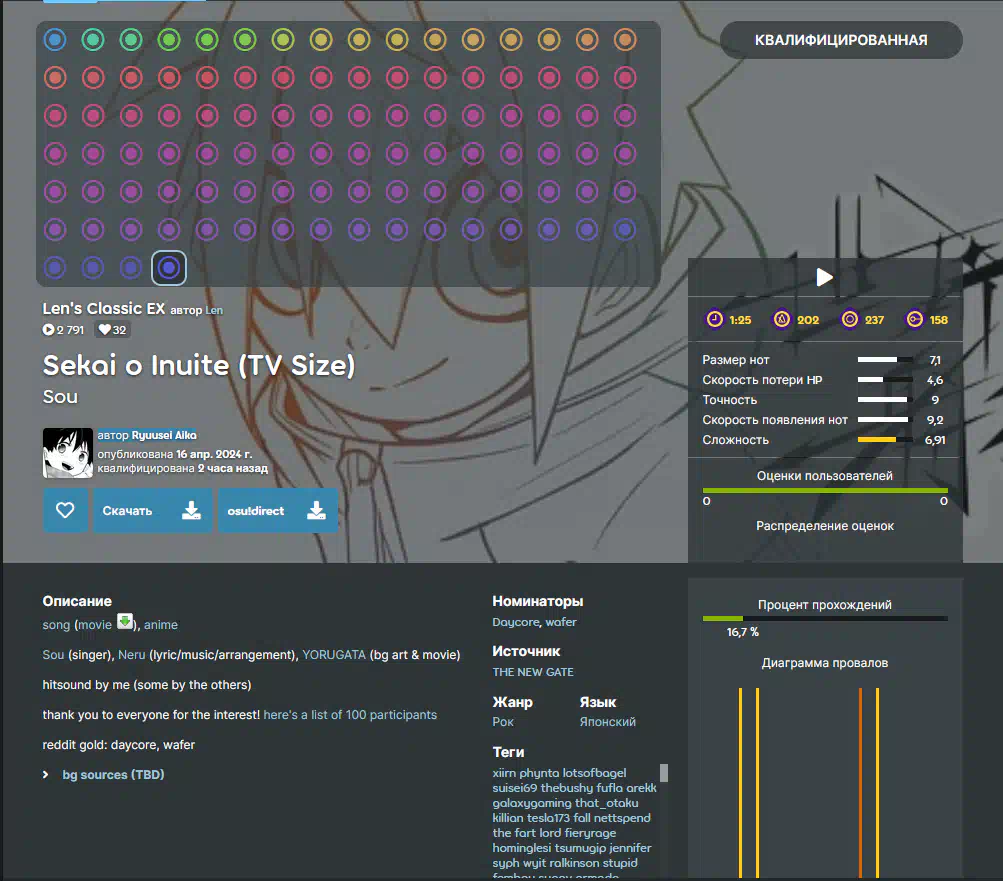This screenshot has width=1003, height=881.
Task: Click the tsumugip tag
Action: coord(580,848)
